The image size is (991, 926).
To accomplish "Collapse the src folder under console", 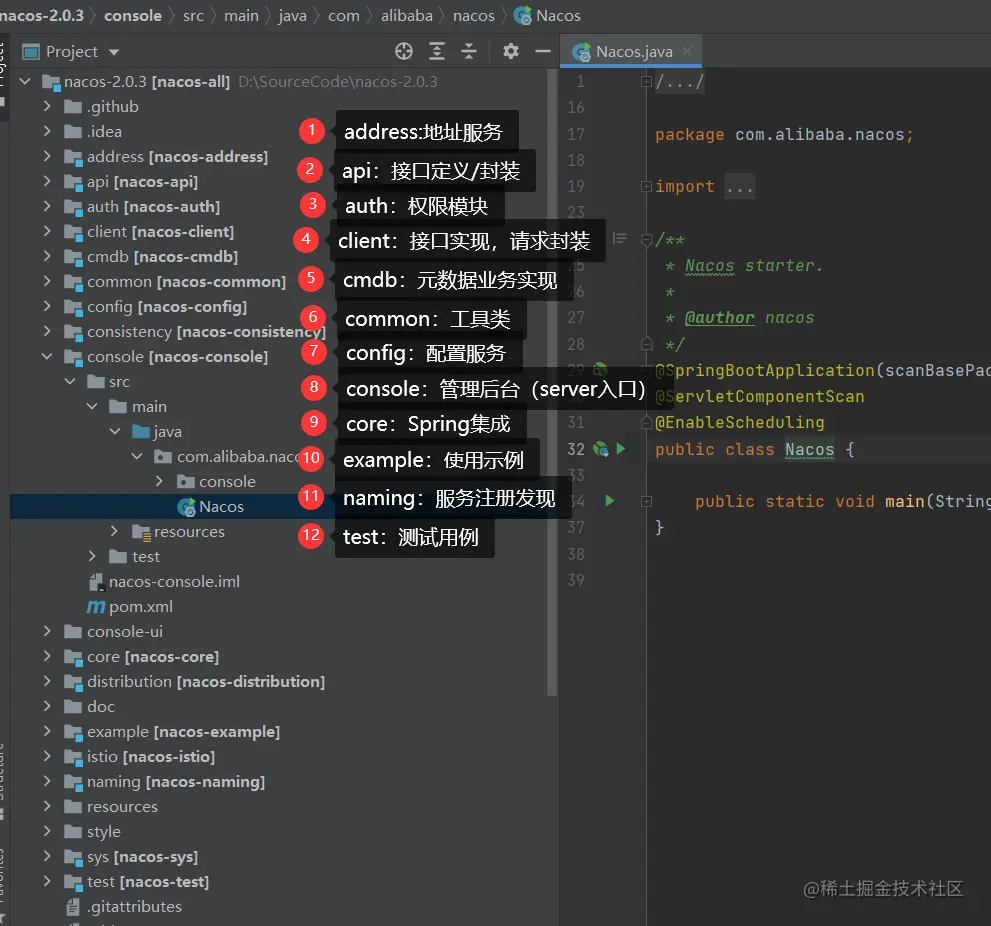I will pyautogui.click(x=70, y=381).
